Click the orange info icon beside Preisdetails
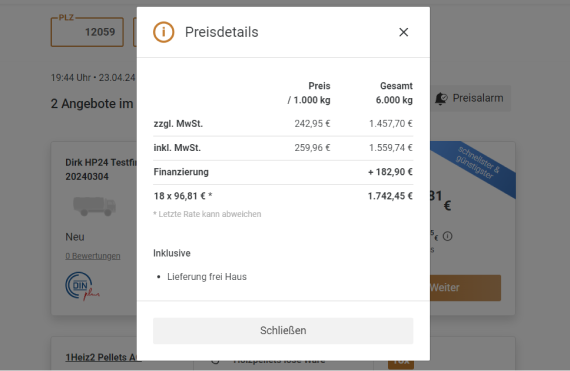 click(x=164, y=32)
